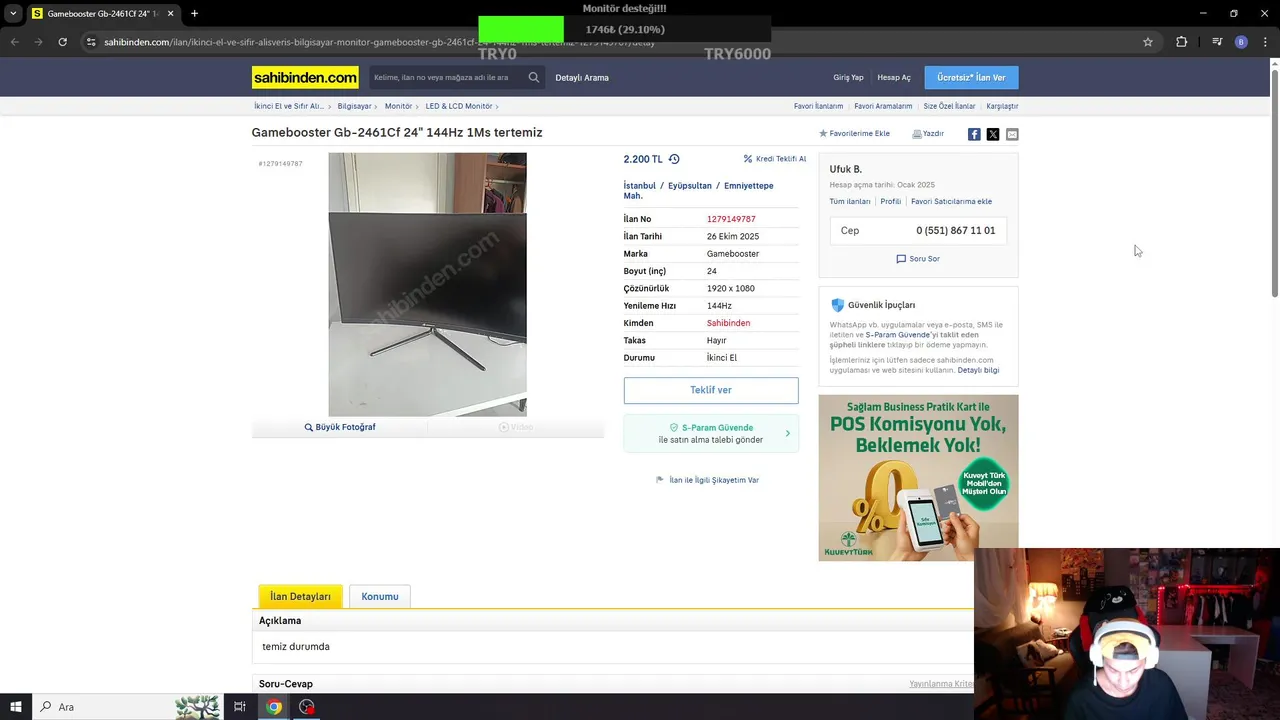Open Favori İlanlarım
The image size is (1280, 720).
[818, 106]
